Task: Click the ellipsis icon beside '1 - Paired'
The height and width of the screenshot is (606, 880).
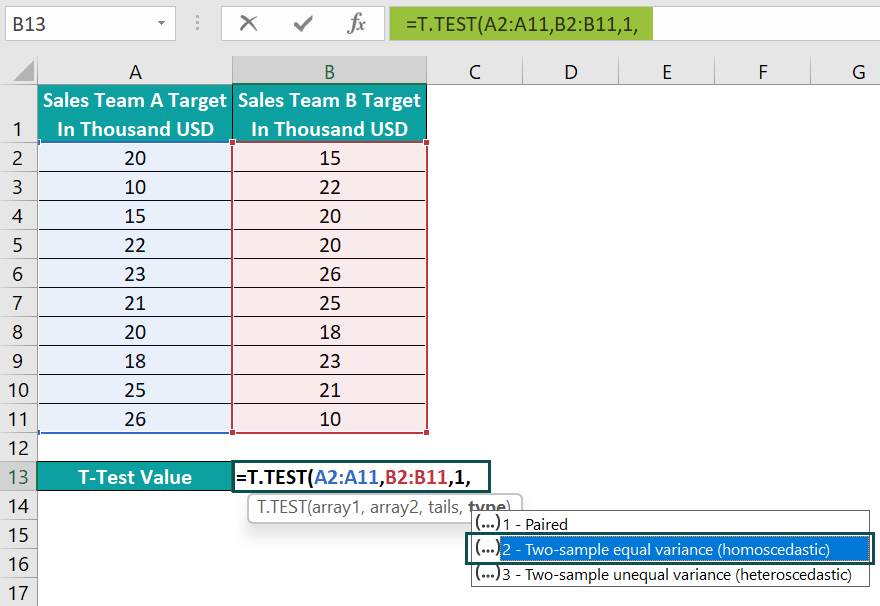Action: pos(489,524)
